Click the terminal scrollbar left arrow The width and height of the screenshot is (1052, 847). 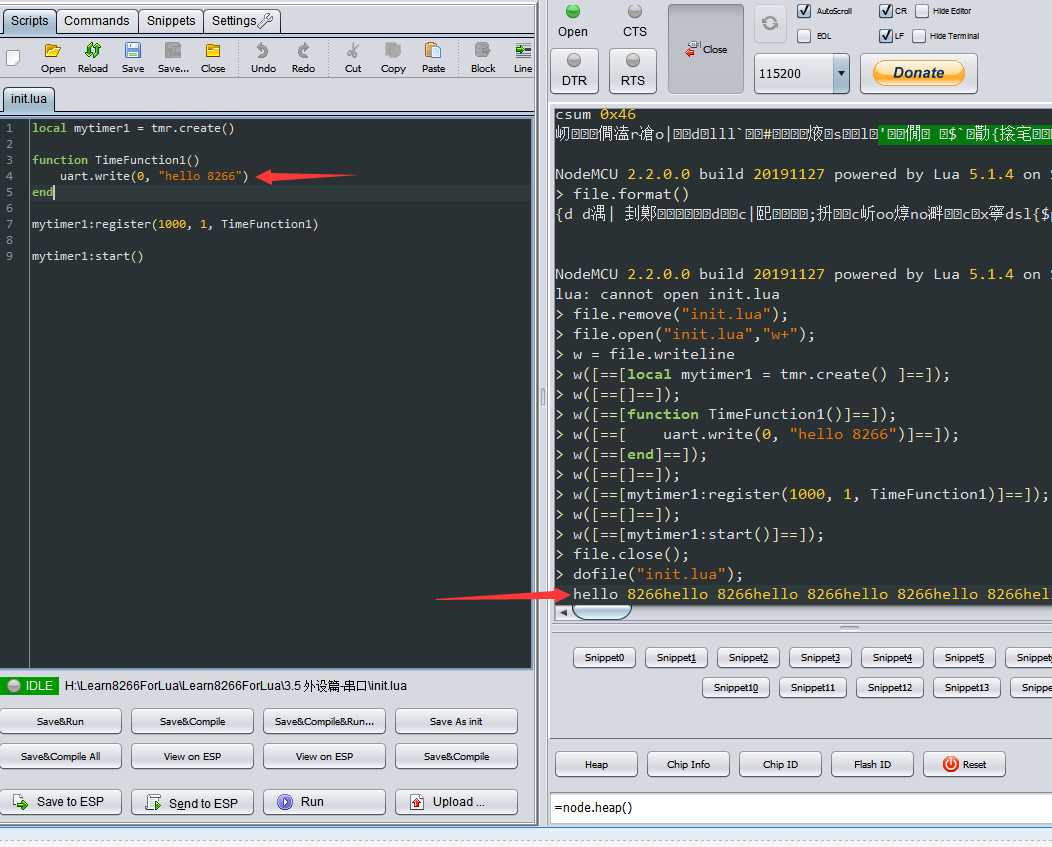[563, 612]
